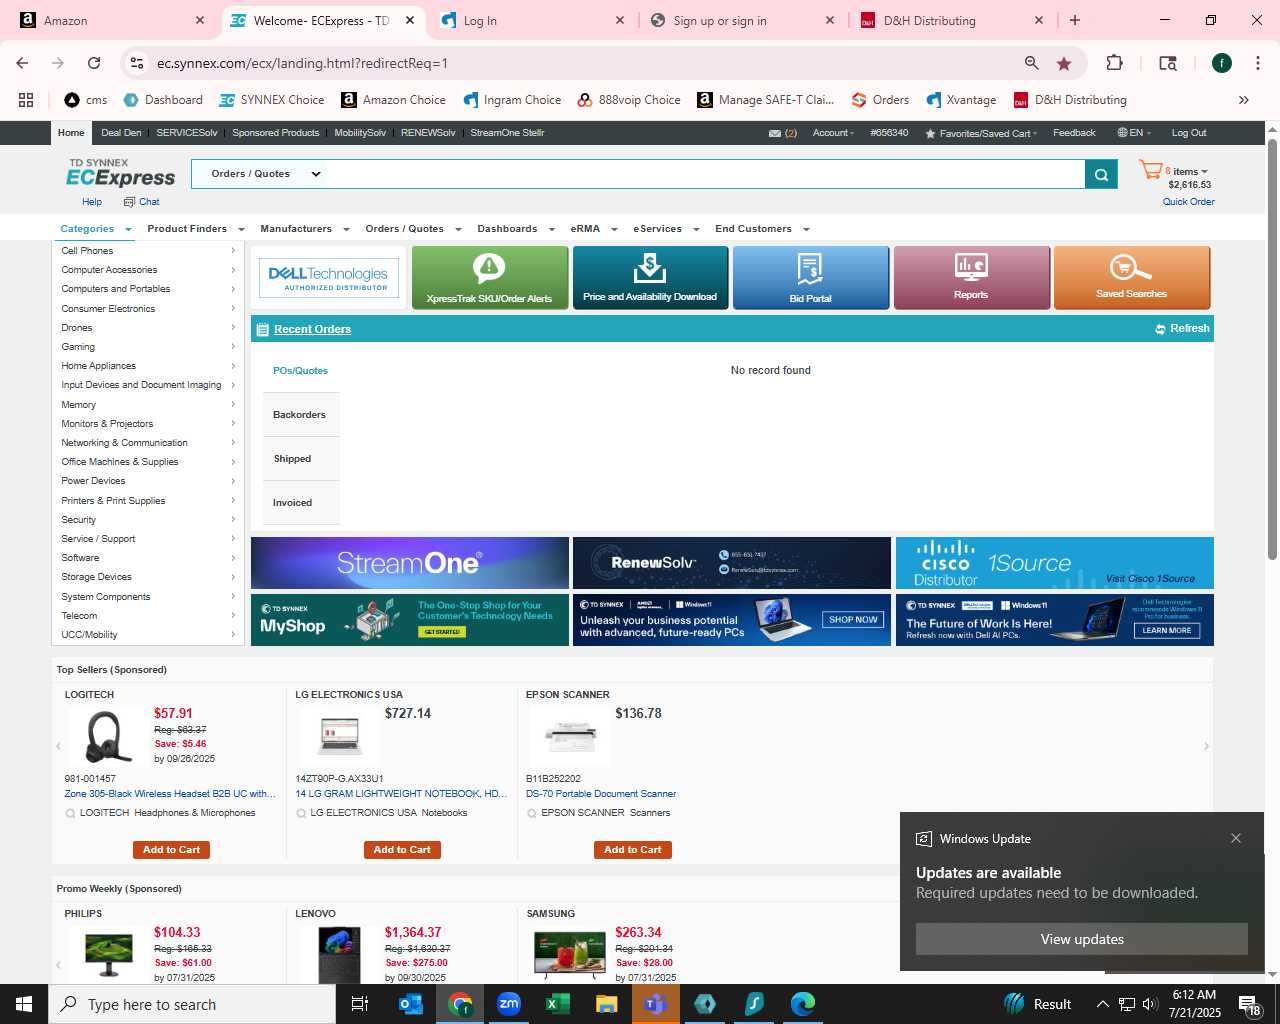Screen dimensions: 1280x1024
Task: Go back with browser back arrow
Action: click(22, 63)
